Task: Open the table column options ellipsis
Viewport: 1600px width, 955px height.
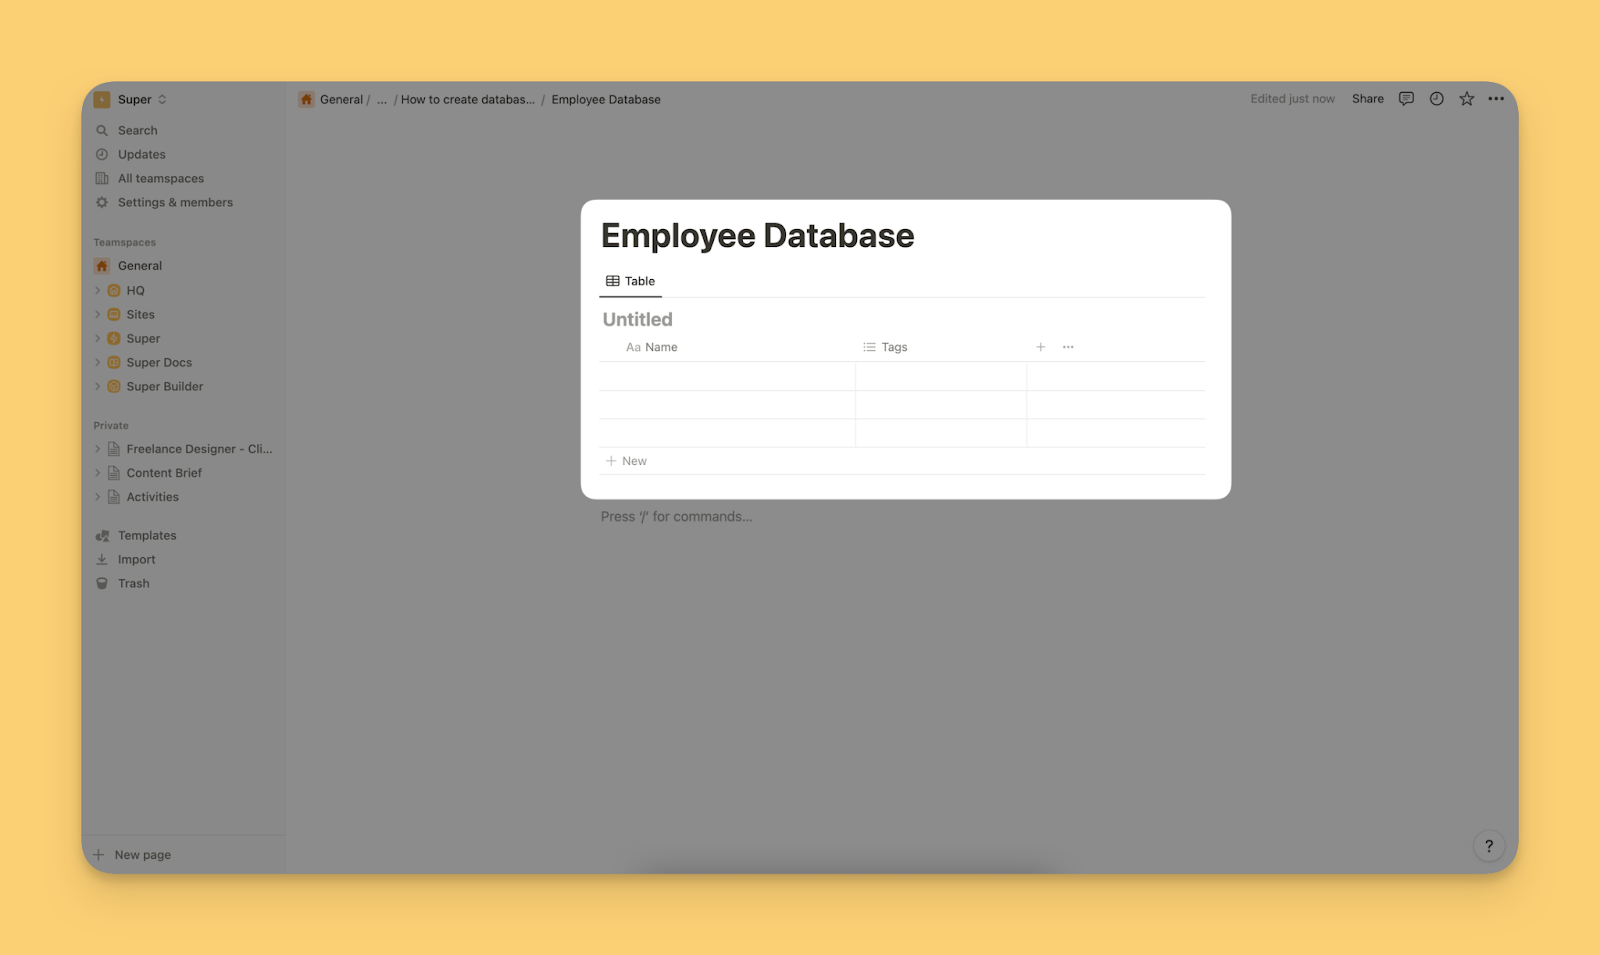Action: pos(1068,348)
